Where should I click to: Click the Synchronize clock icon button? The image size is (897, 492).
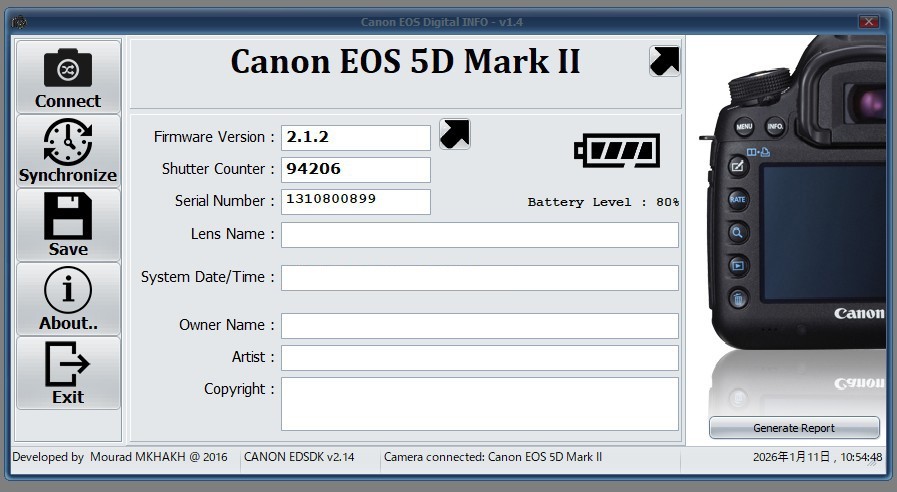click(68, 150)
